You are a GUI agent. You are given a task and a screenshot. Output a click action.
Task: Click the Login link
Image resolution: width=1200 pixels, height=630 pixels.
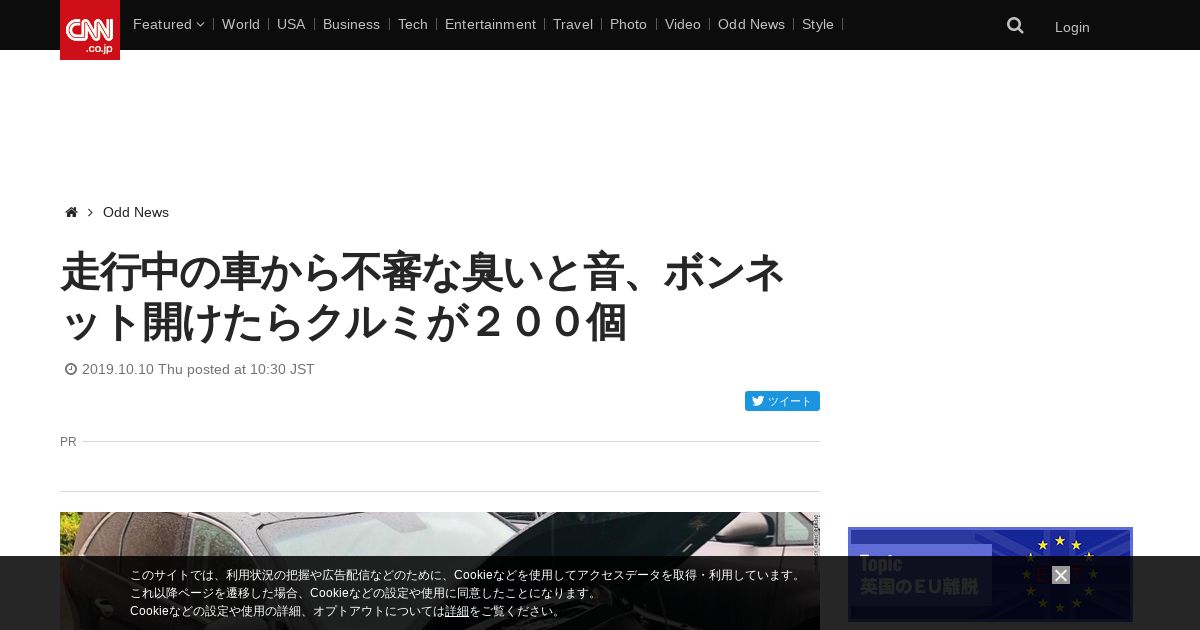[x=1072, y=27]
